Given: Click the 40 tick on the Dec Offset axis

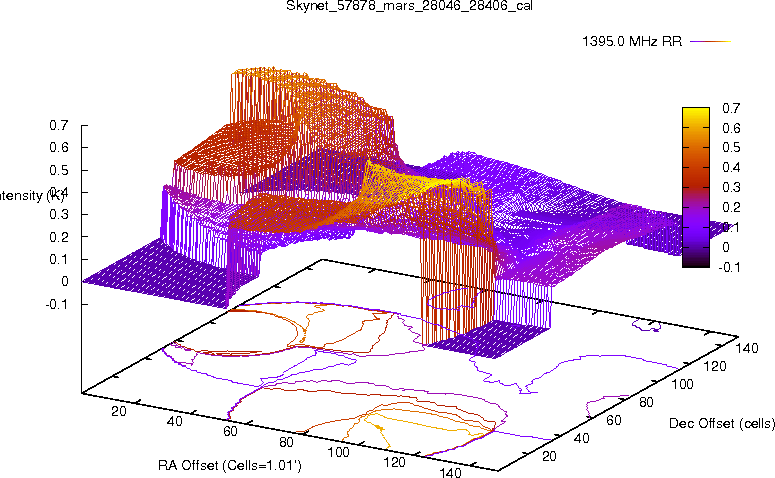Looking at the screenshot, I should coord(581,438).
